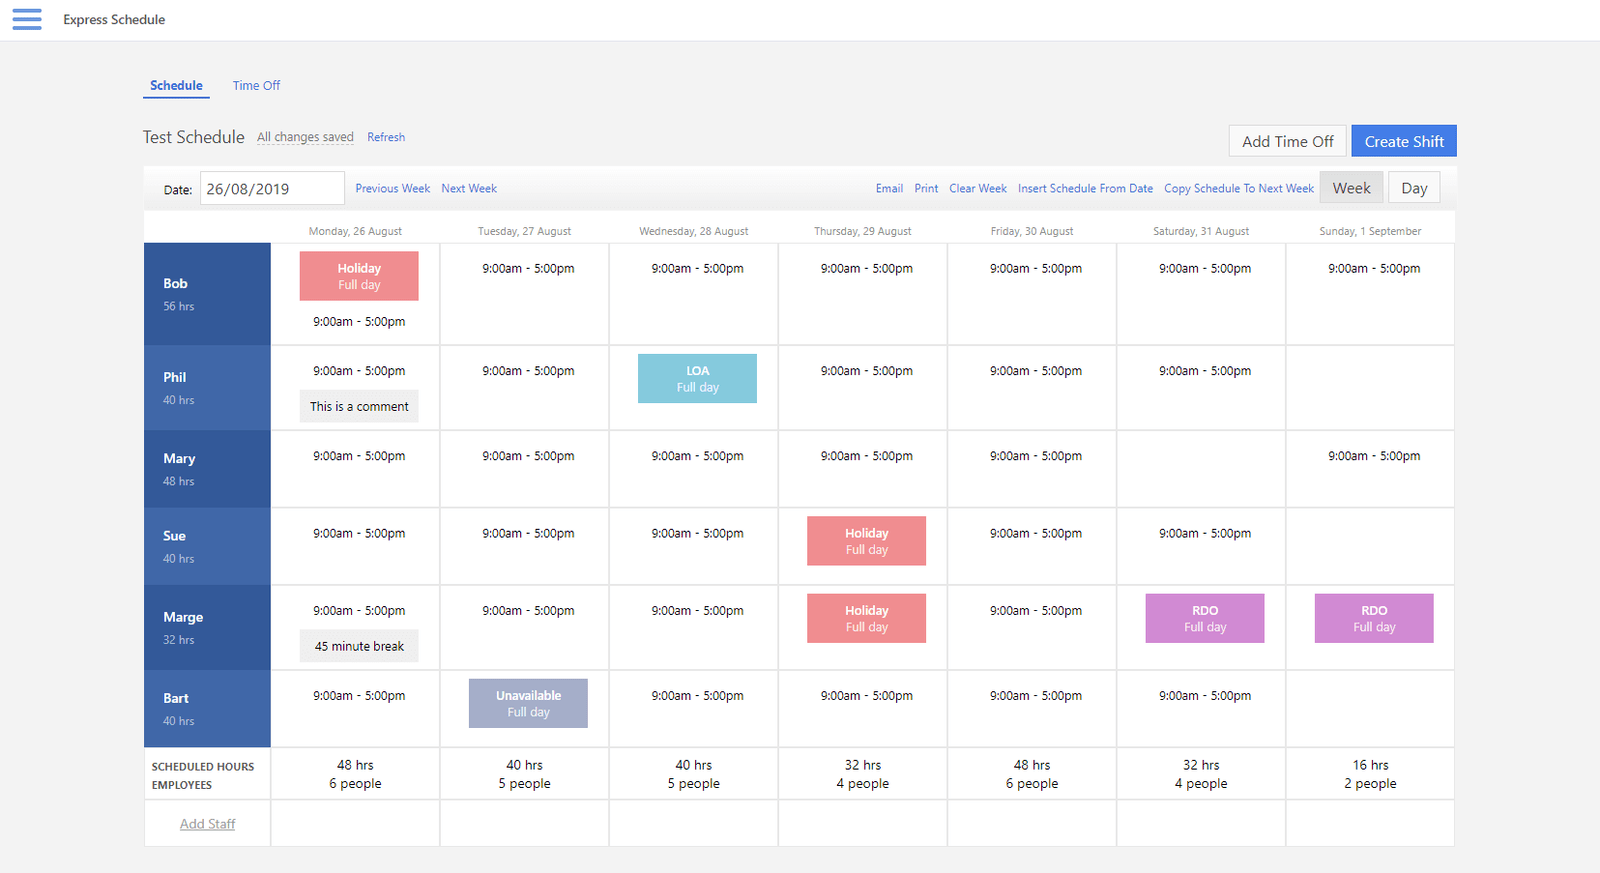Image resolution: width=1600 pixels, height=873 pixels.
Task: Email the schedule
Action: tap(889, 189)
